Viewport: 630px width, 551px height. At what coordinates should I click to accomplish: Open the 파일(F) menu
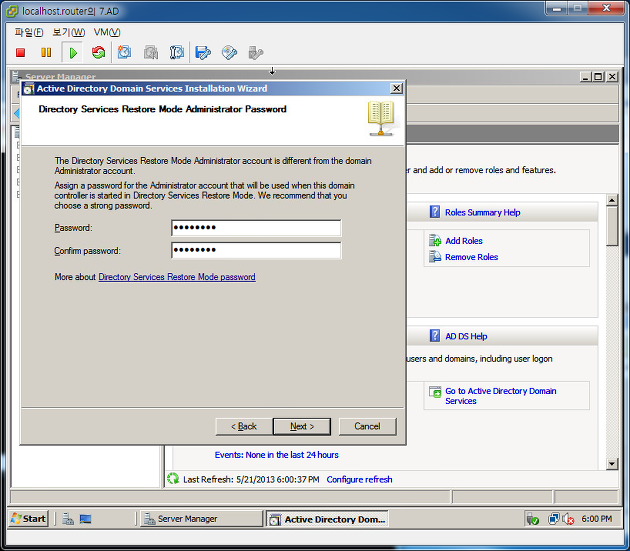point(29,32)
